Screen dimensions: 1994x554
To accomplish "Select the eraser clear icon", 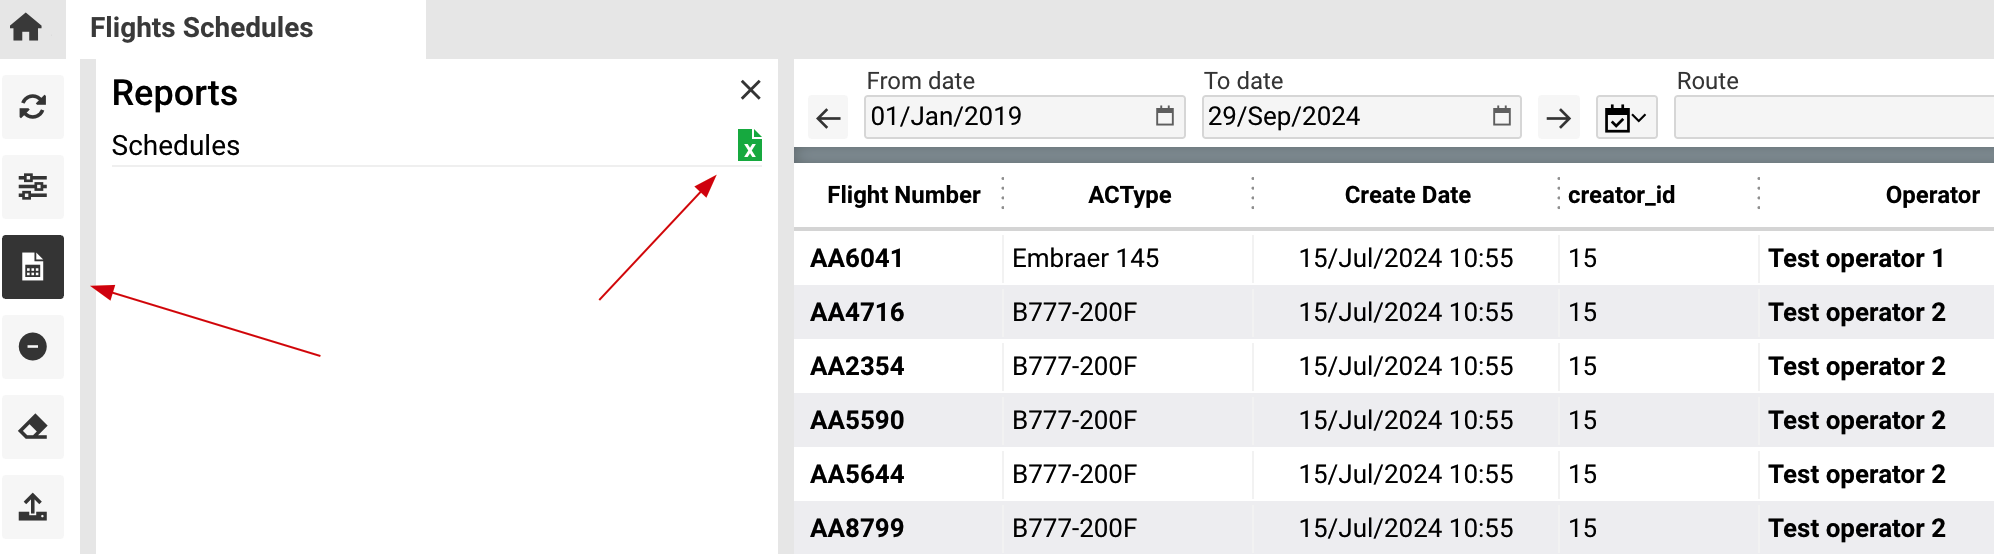I will click(33, 427).
